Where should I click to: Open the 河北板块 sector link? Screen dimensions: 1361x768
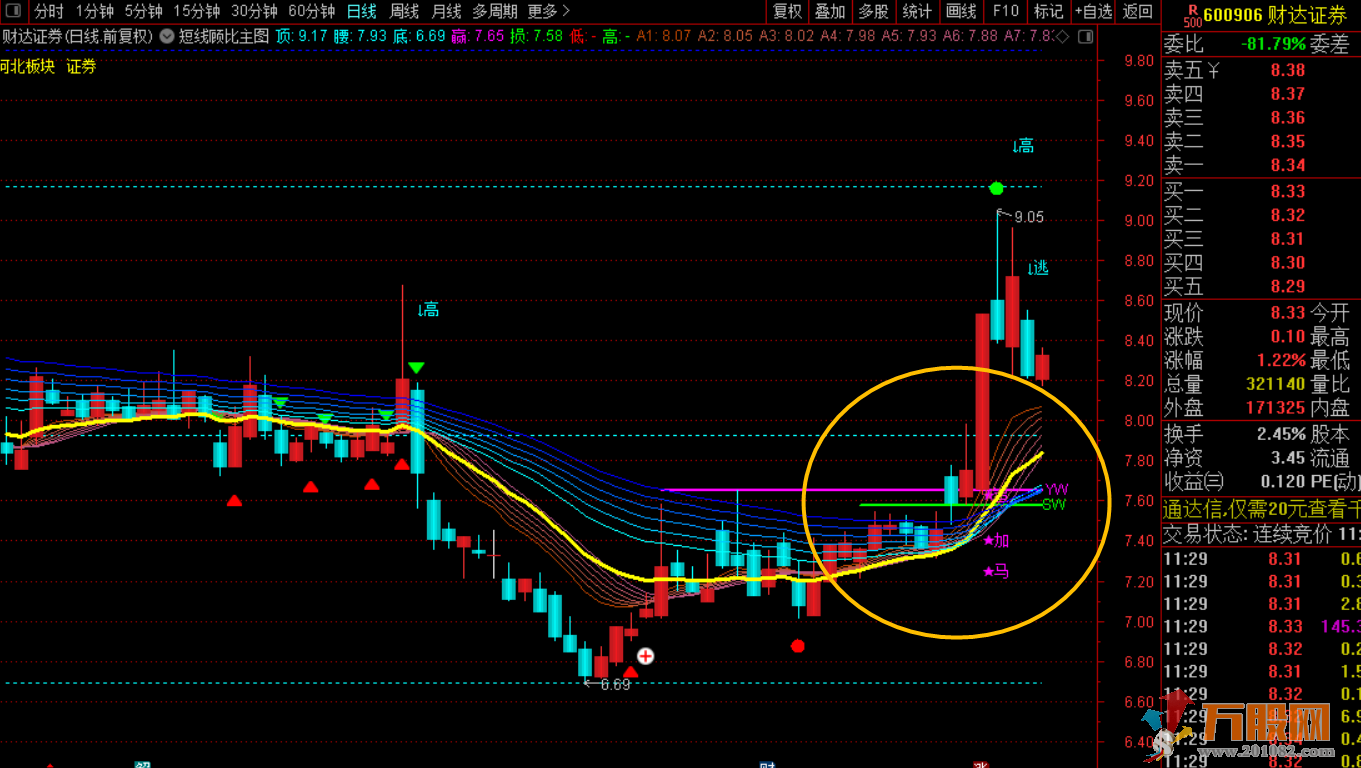(x=28, y=67)
